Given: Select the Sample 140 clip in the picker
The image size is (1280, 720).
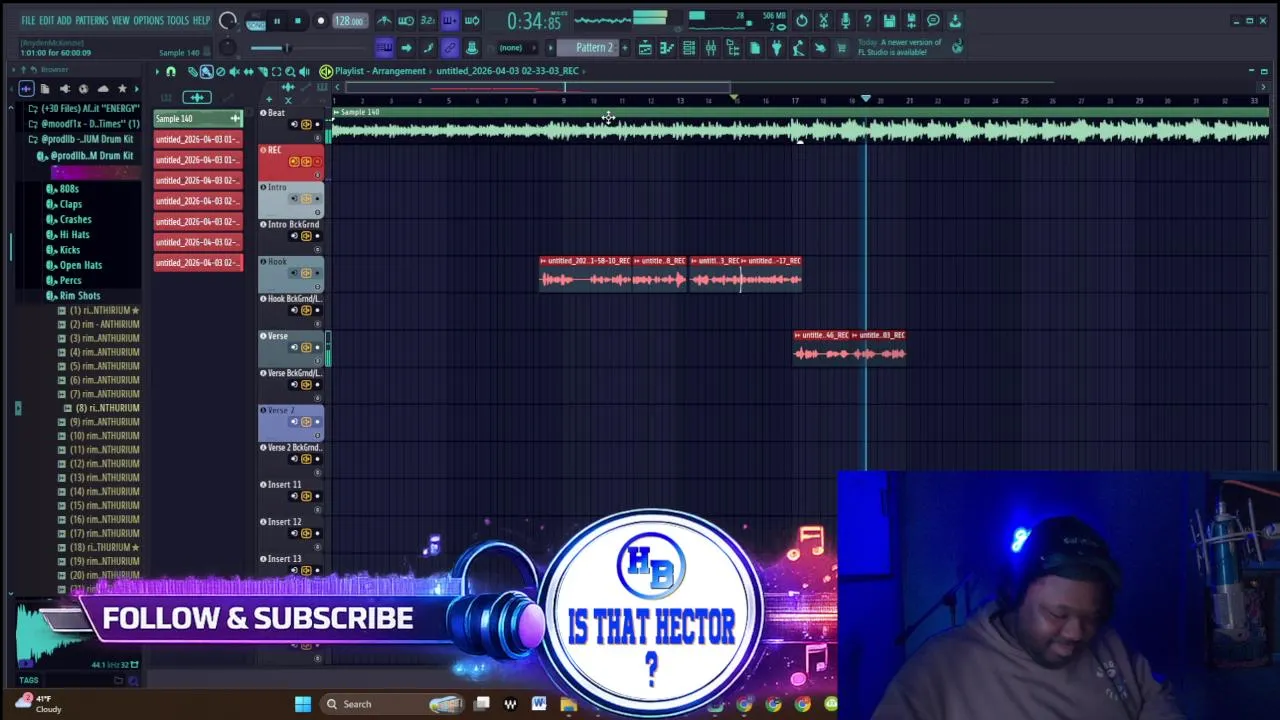Looking at the screenshot, I should point(198,119).
